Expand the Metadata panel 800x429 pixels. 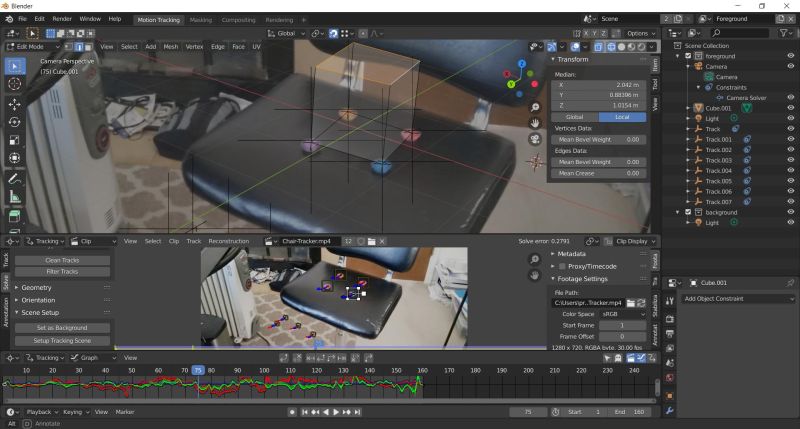(x=571, y=254)
